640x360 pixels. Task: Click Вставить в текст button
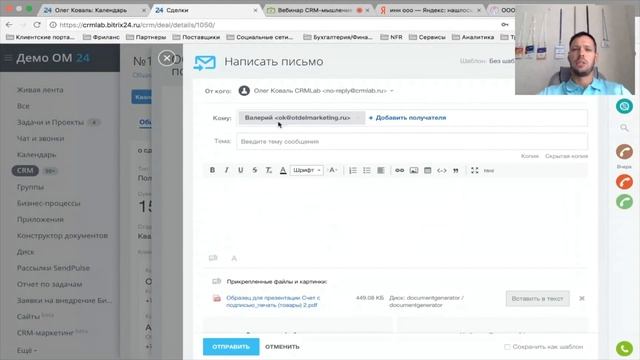click(538, 299)
